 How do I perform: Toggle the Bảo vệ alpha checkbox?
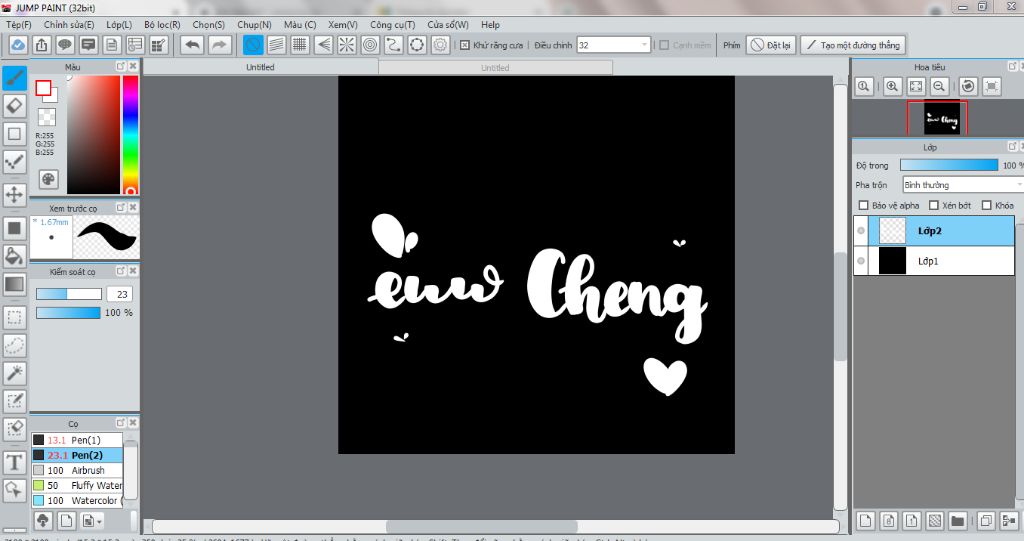point(863,205)
